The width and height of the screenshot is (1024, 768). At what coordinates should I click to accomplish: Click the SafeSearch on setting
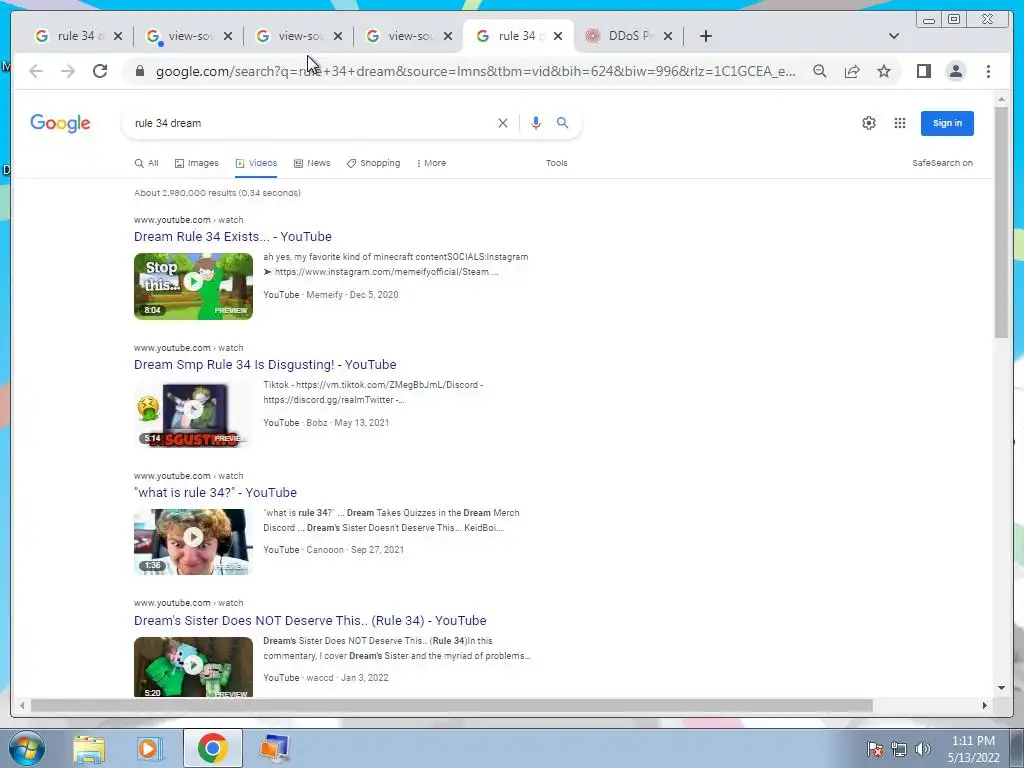(x=942, y=163)
